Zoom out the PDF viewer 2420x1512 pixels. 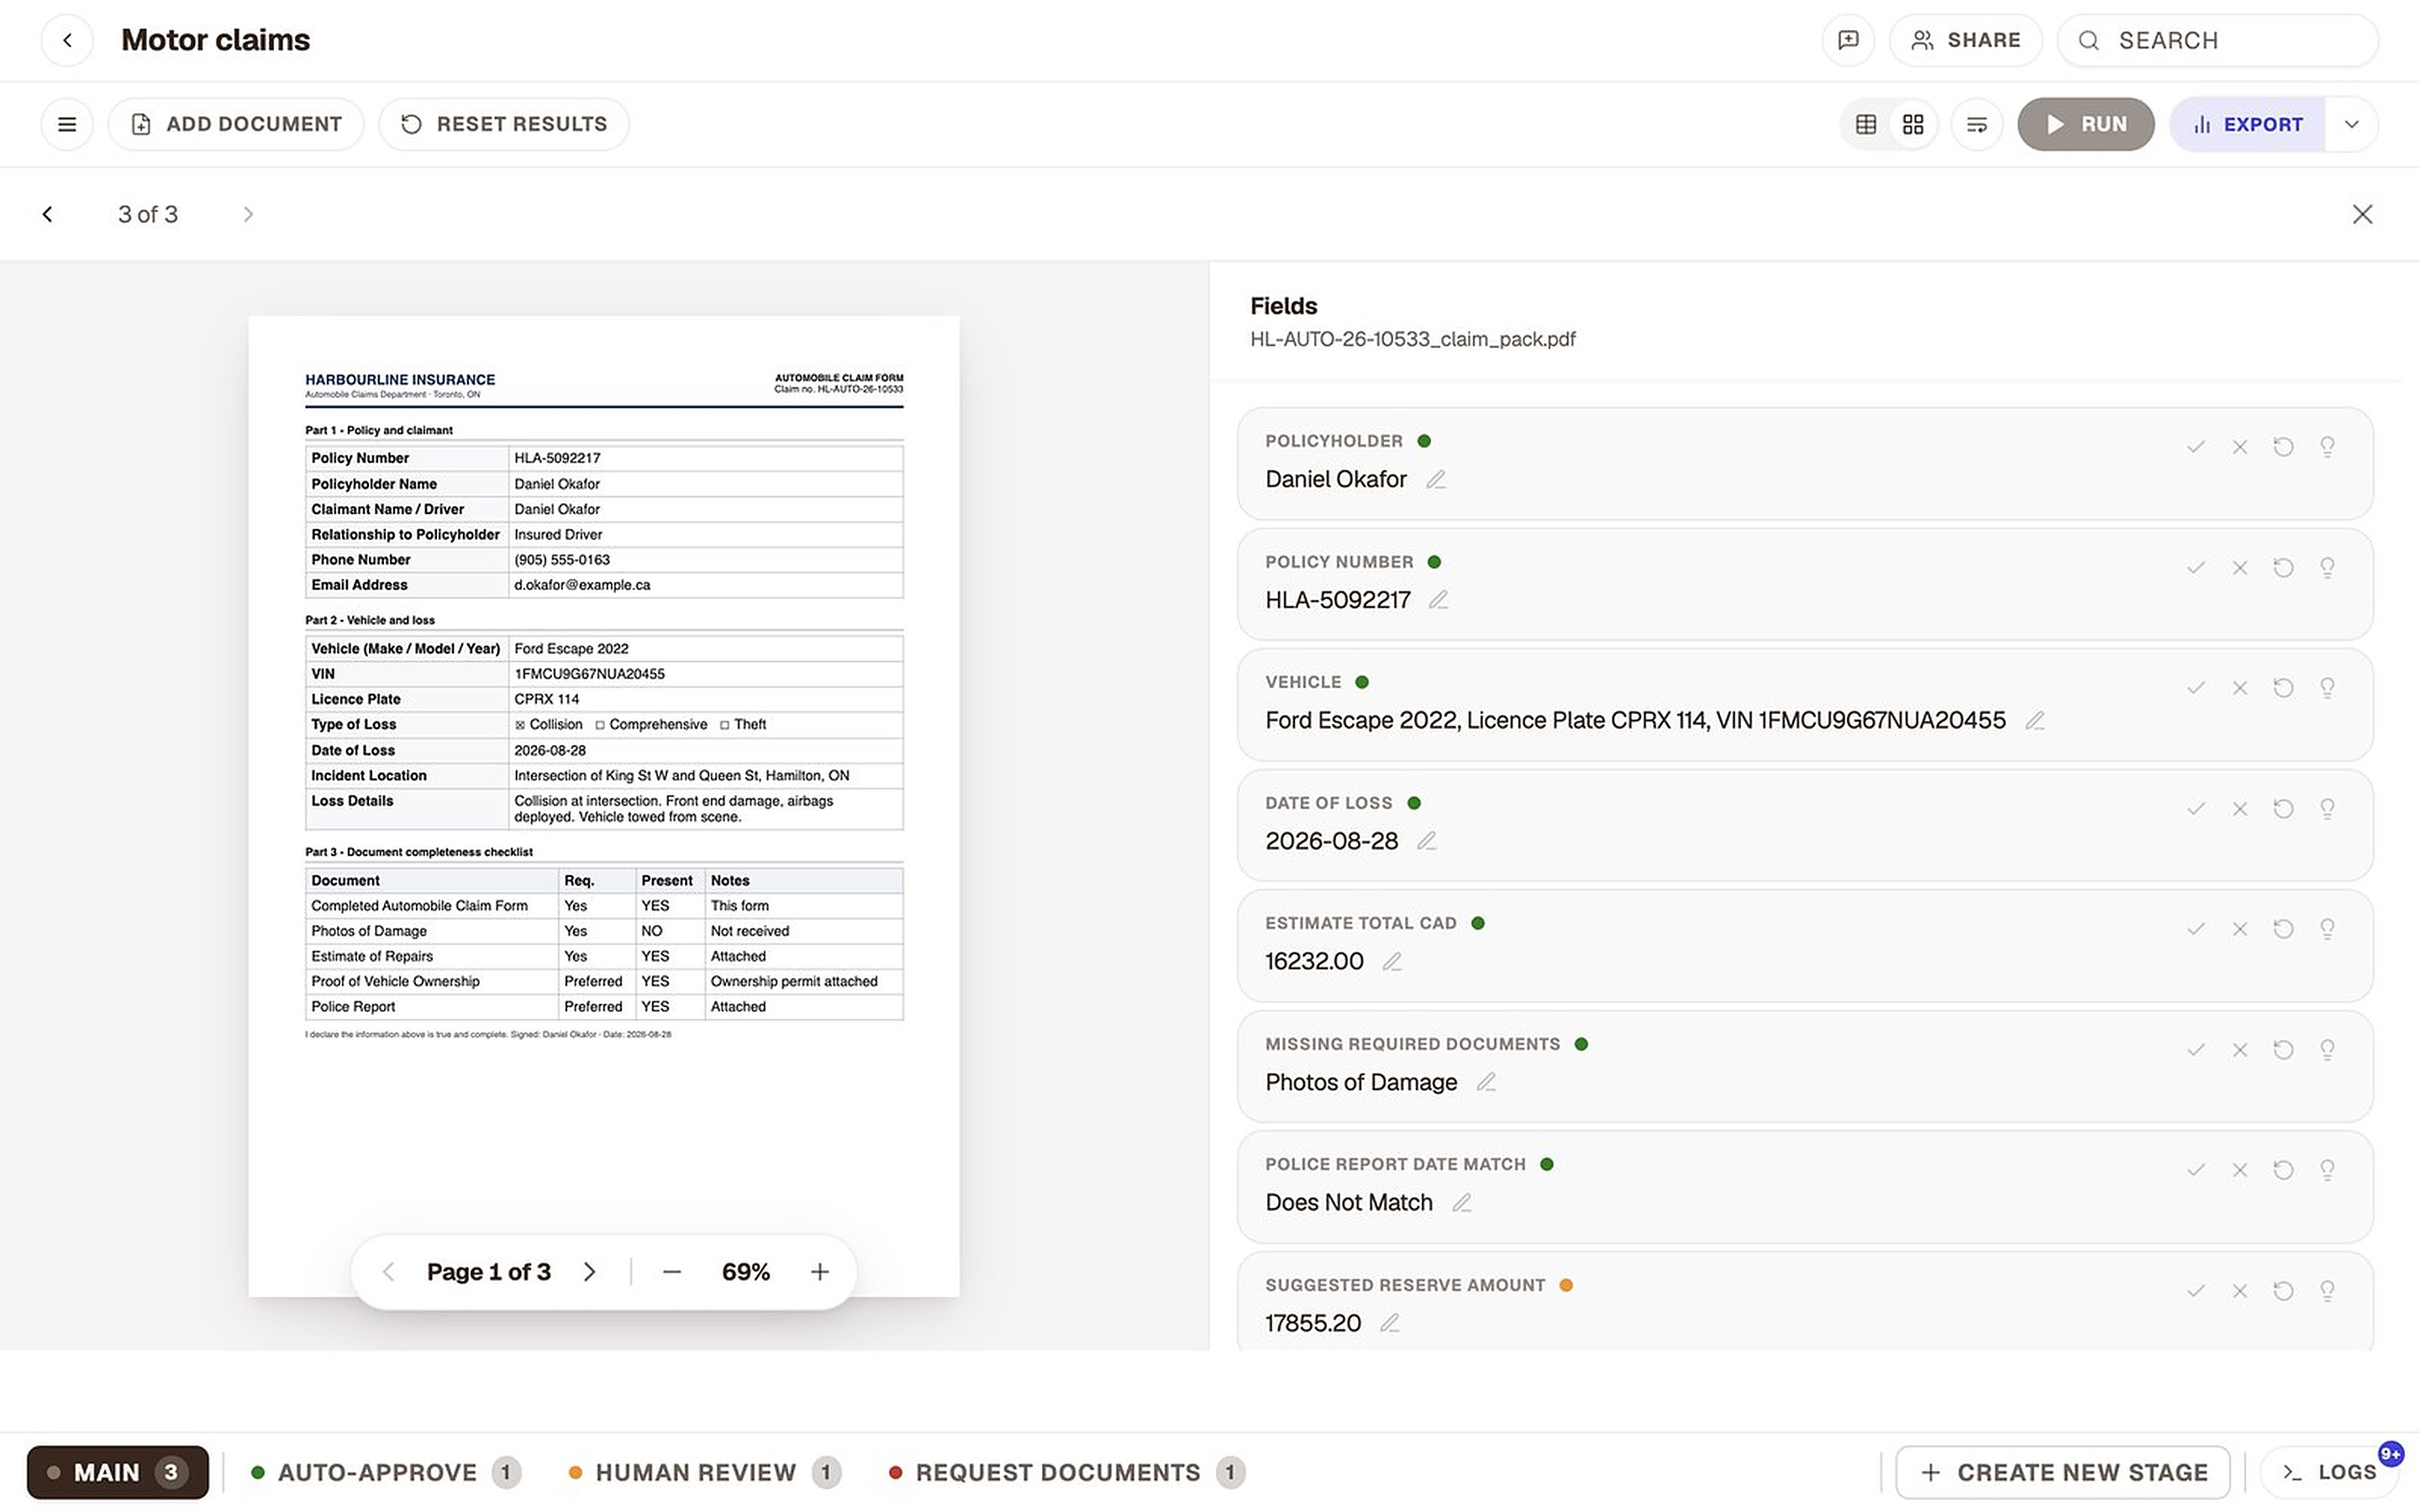672,1272
